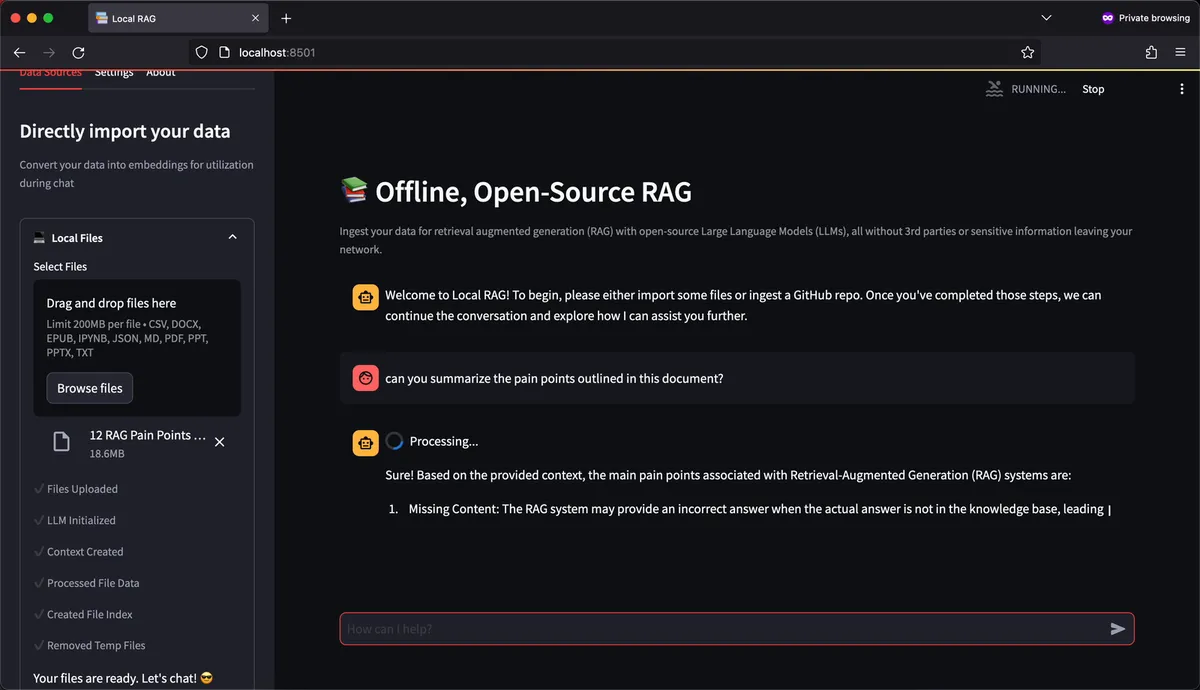Click the browser Back arrow

[x=20, y=52]
